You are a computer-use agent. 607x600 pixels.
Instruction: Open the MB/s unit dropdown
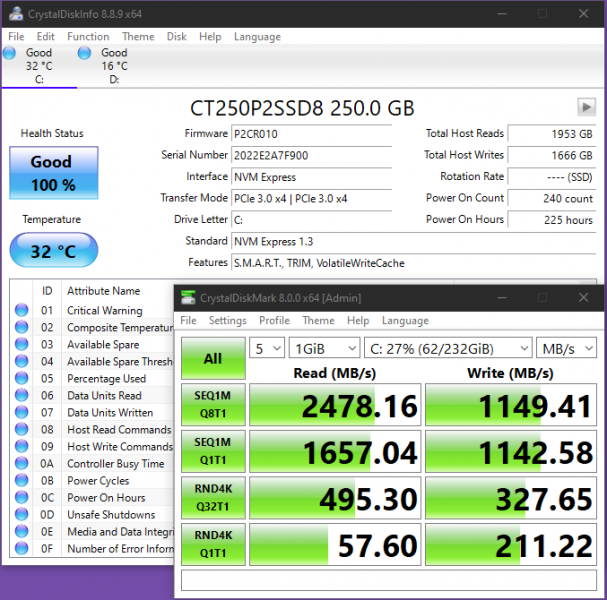566,348
